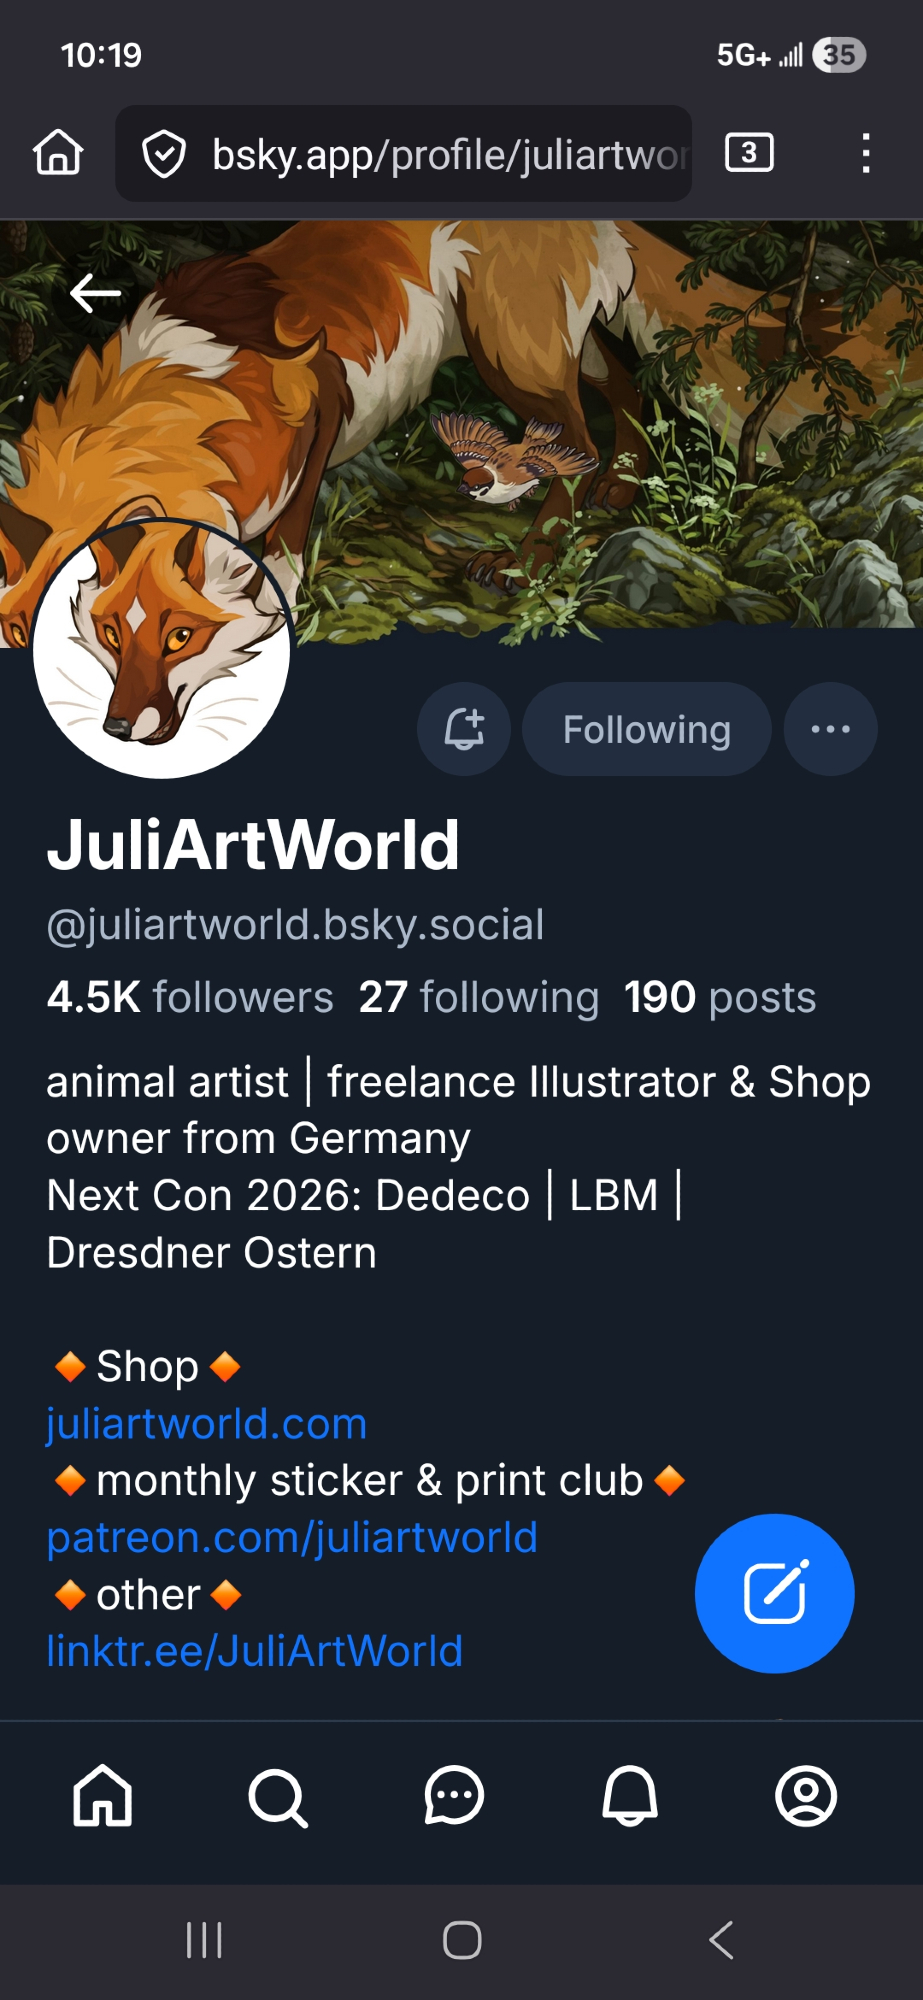This screenshot has width=923, height=2000.
Task: Open the Chat messages icon
Action: [454, 1796]
